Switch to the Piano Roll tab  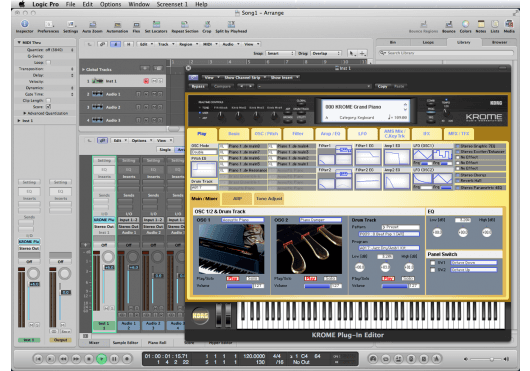click(x=157, y=342)
